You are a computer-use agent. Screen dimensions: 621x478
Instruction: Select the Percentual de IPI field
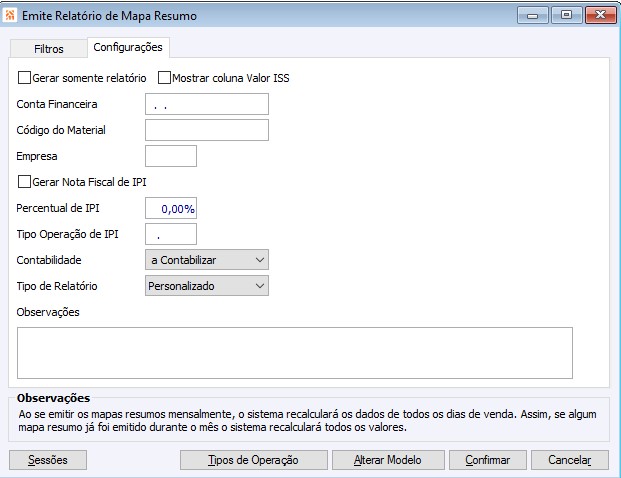click(x=171, y=208)
